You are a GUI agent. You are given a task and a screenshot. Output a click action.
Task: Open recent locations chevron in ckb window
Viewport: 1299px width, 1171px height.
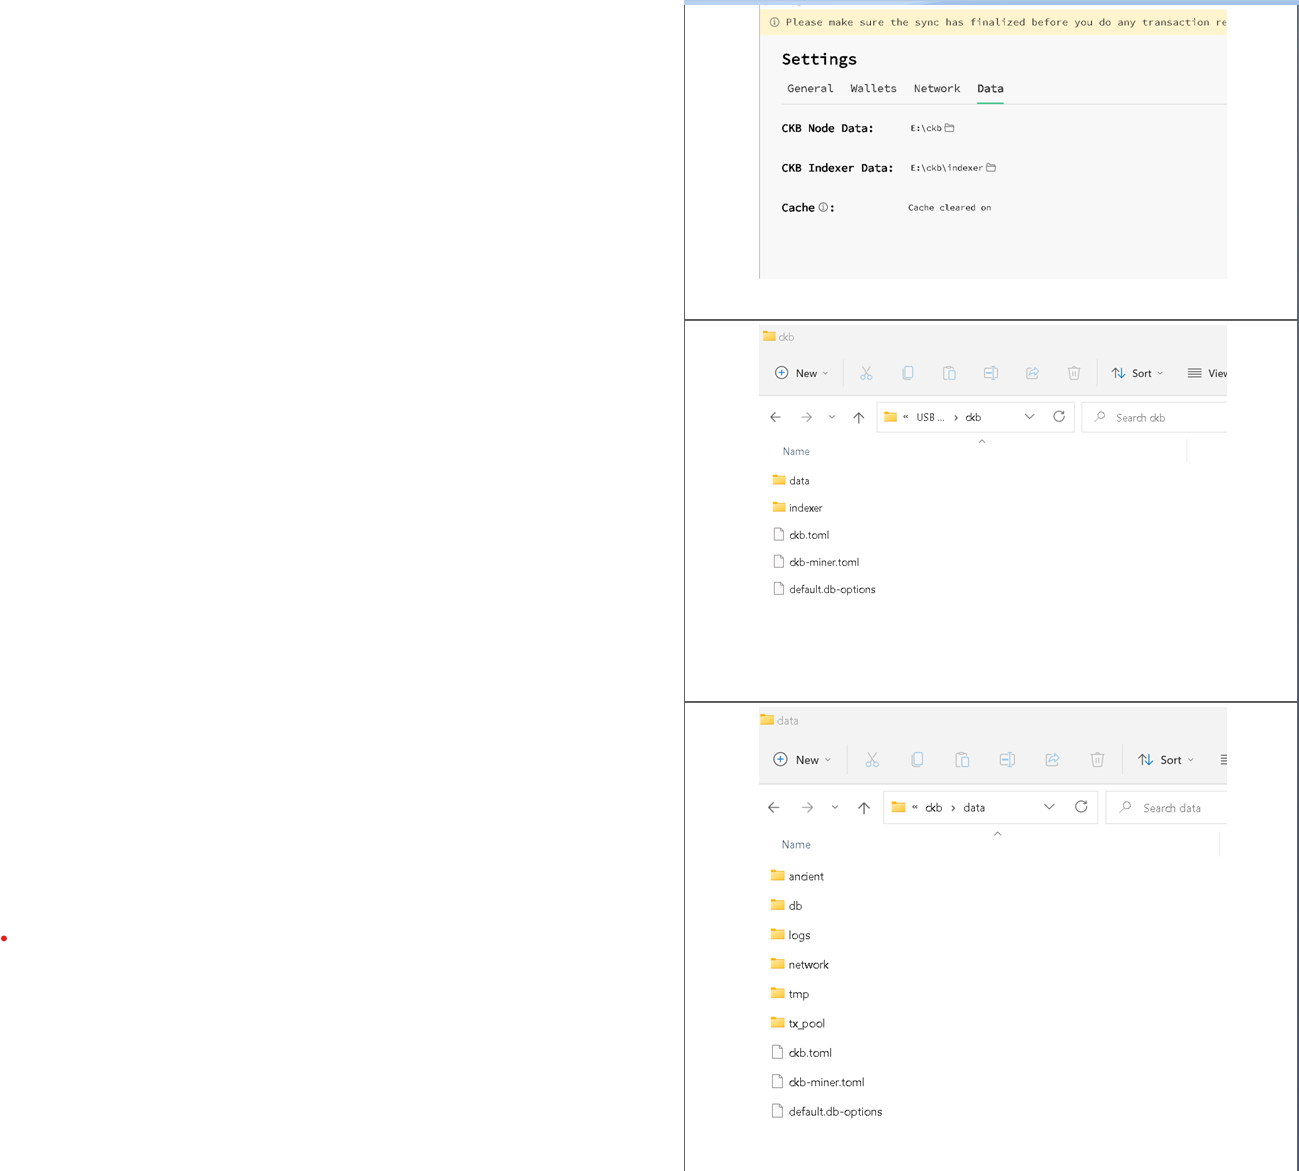point(832,417)
